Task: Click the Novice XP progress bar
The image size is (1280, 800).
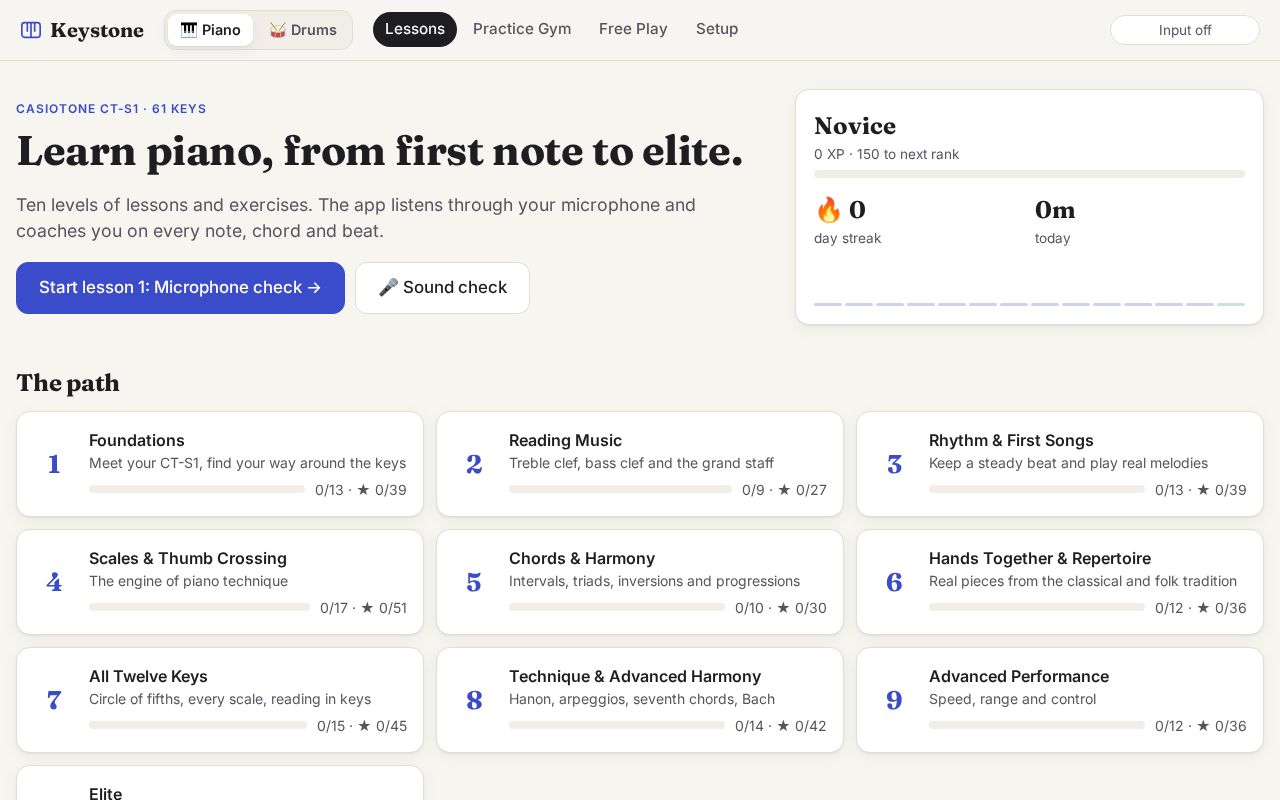Action: [1029, 174]
